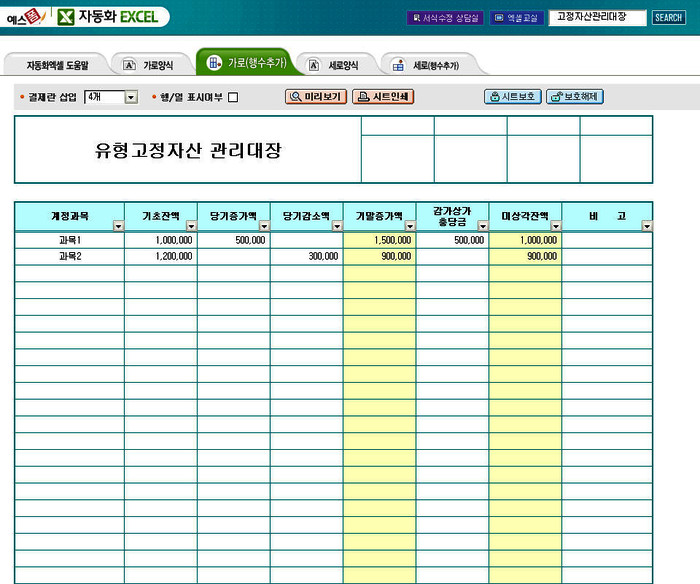Open filter dropdown for 기말증가액 column
Viewport: 700px width, 584px height.
point(410,226)
